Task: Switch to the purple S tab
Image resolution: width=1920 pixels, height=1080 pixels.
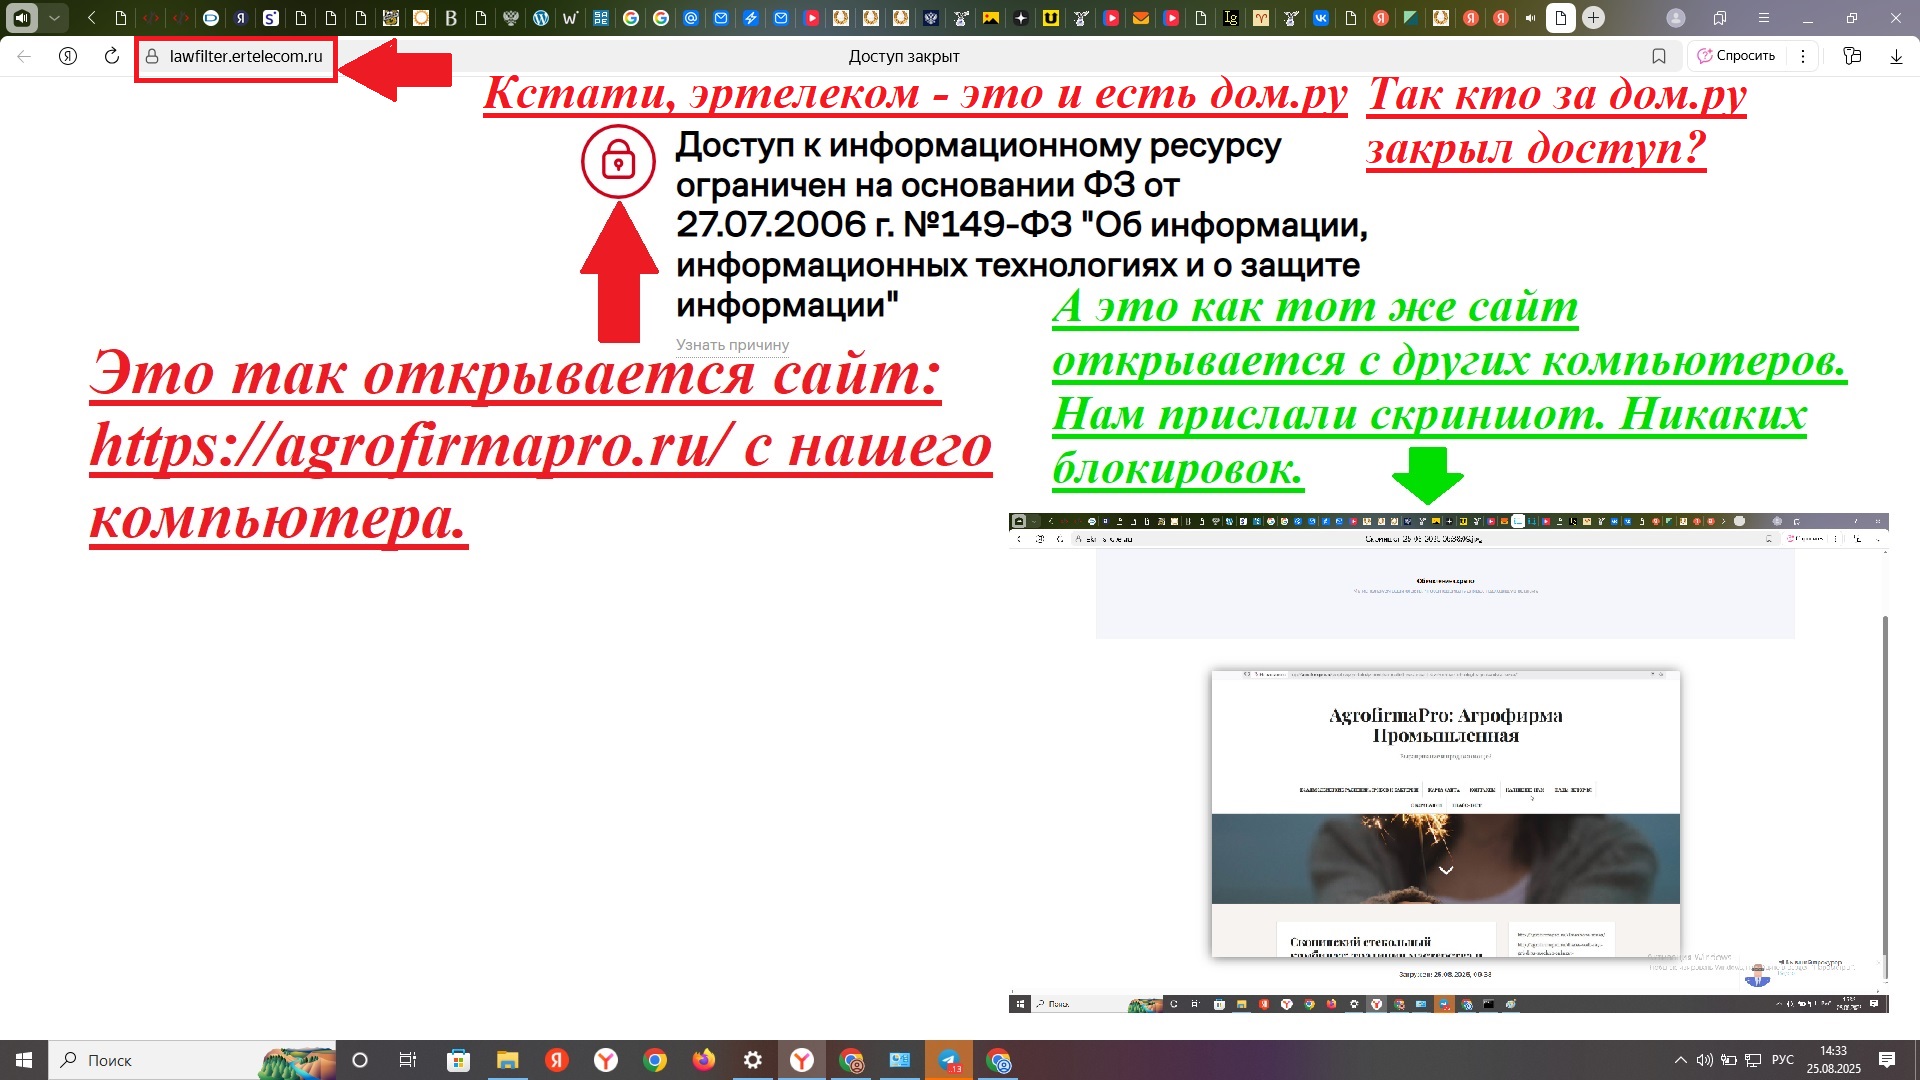Action: pyautogui.click(x=271, y=18)
